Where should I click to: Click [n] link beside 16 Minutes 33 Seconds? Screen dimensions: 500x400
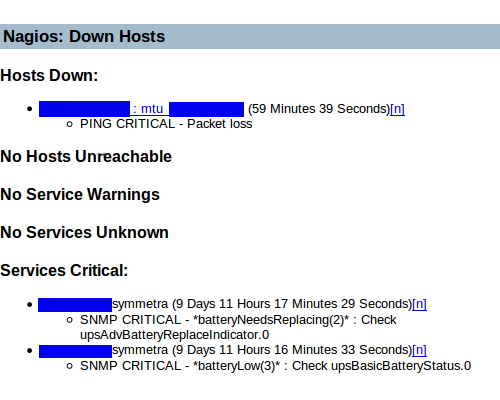click(419, 350)
